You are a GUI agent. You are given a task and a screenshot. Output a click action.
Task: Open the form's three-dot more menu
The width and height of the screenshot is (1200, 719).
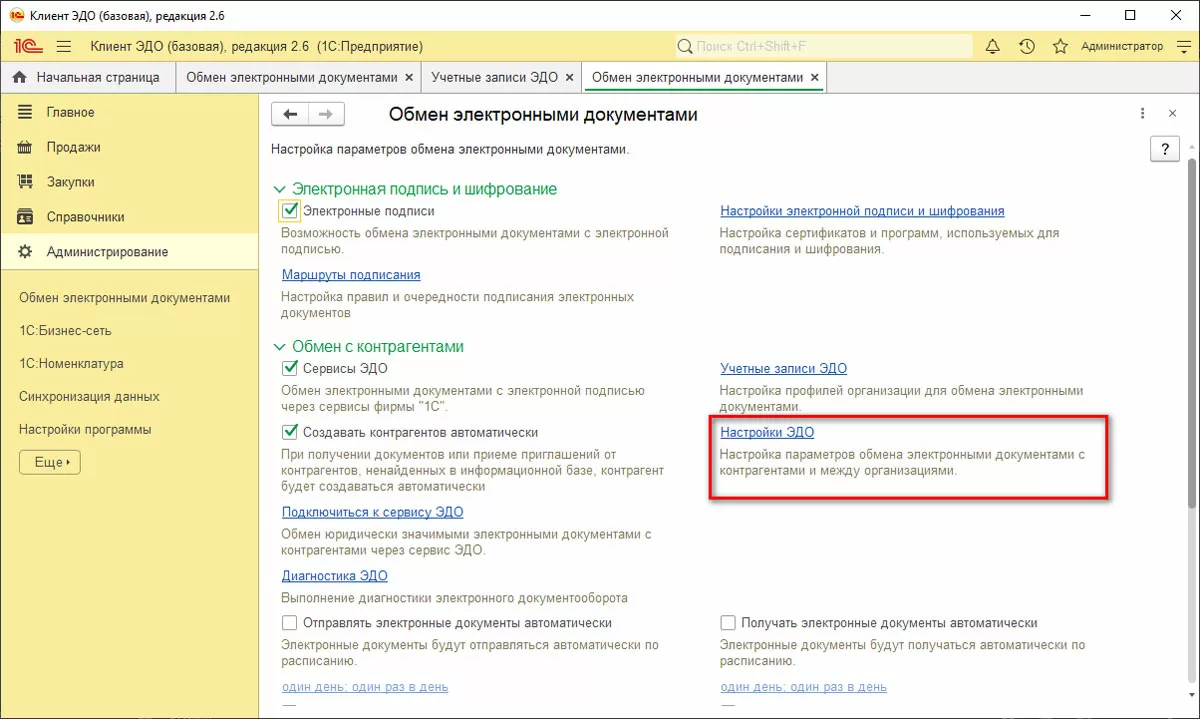pos(1143,114)
